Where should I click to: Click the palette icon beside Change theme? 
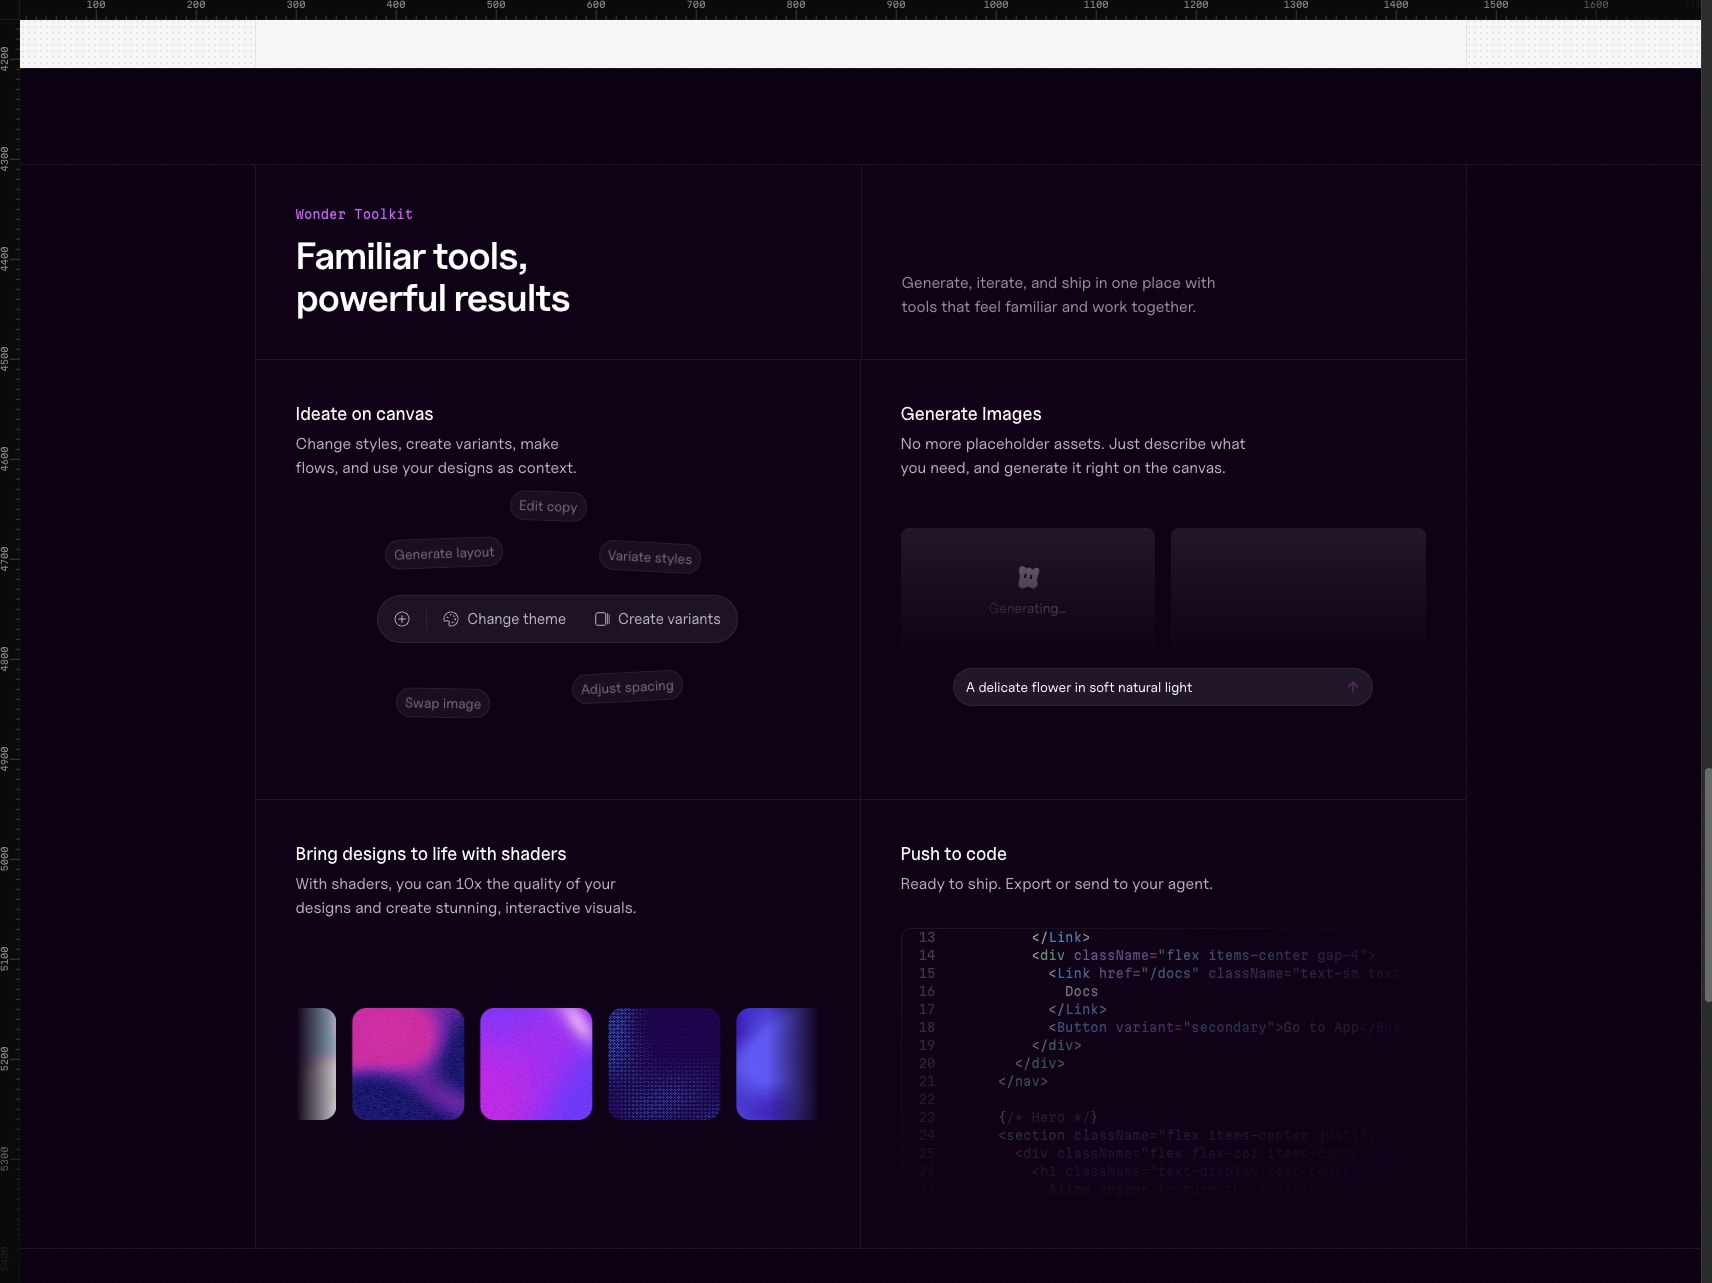click(451, 619)
